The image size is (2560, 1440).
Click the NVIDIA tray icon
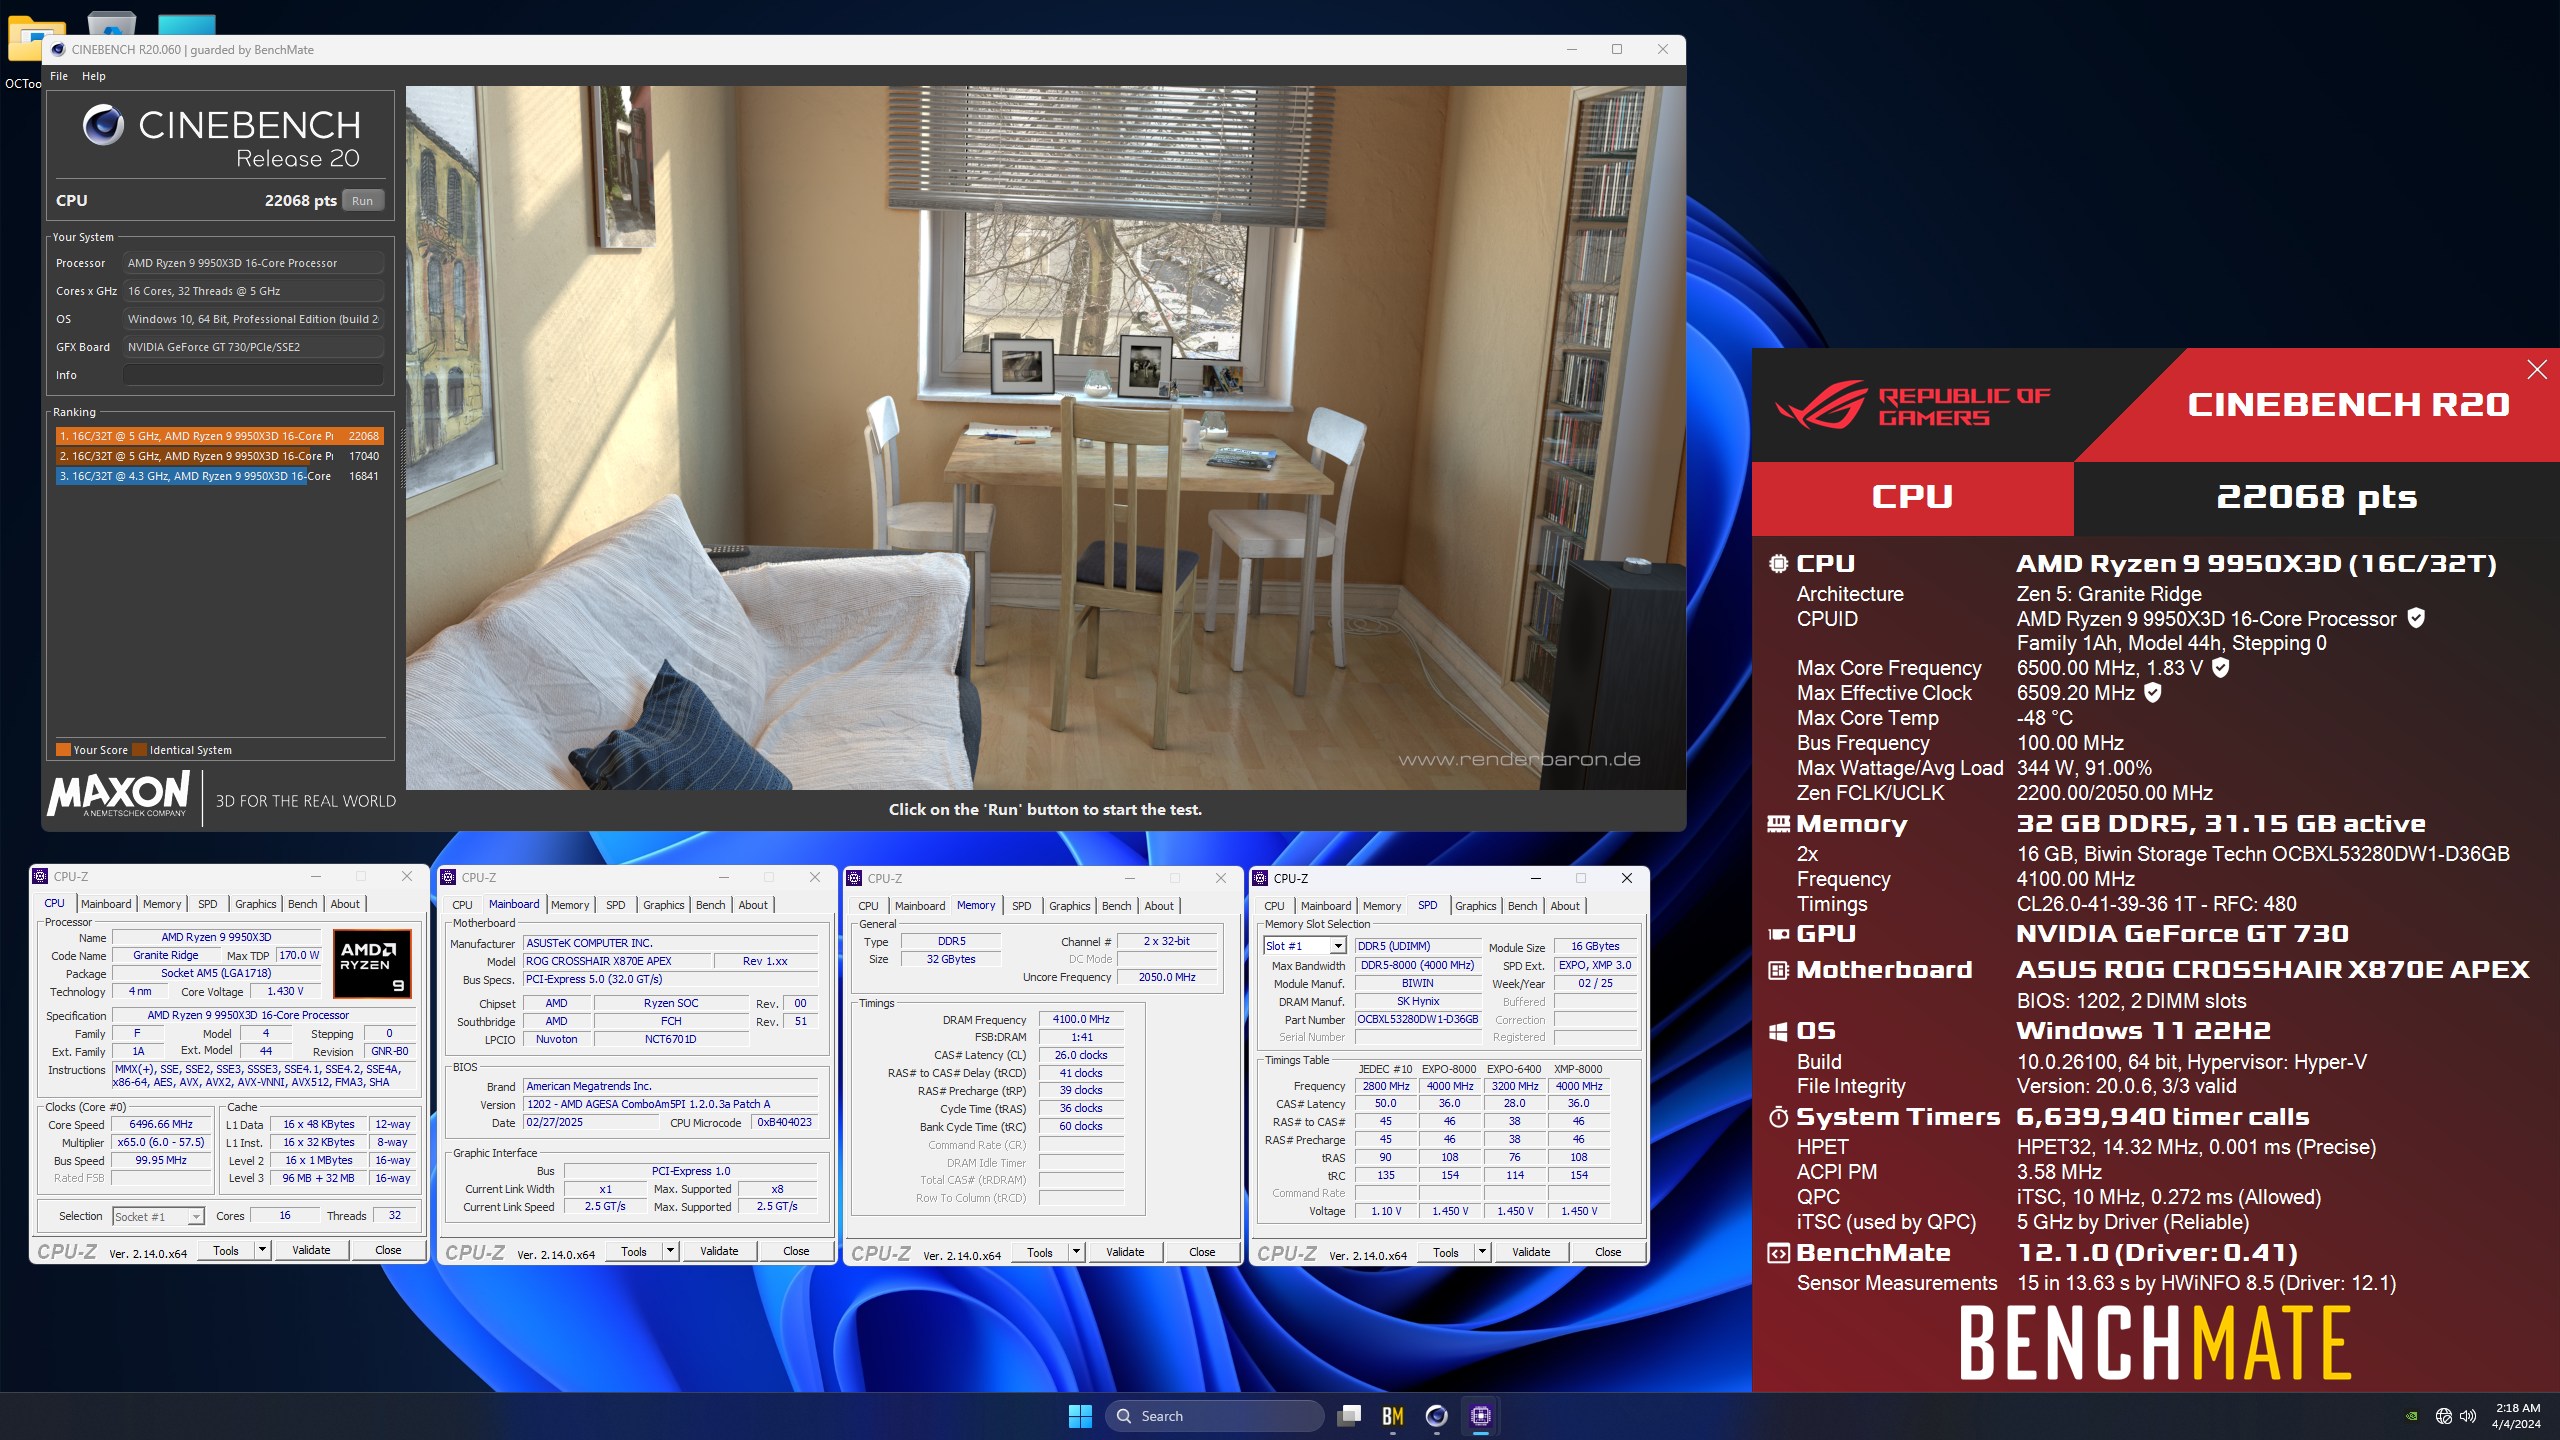click(2412, 1416)
